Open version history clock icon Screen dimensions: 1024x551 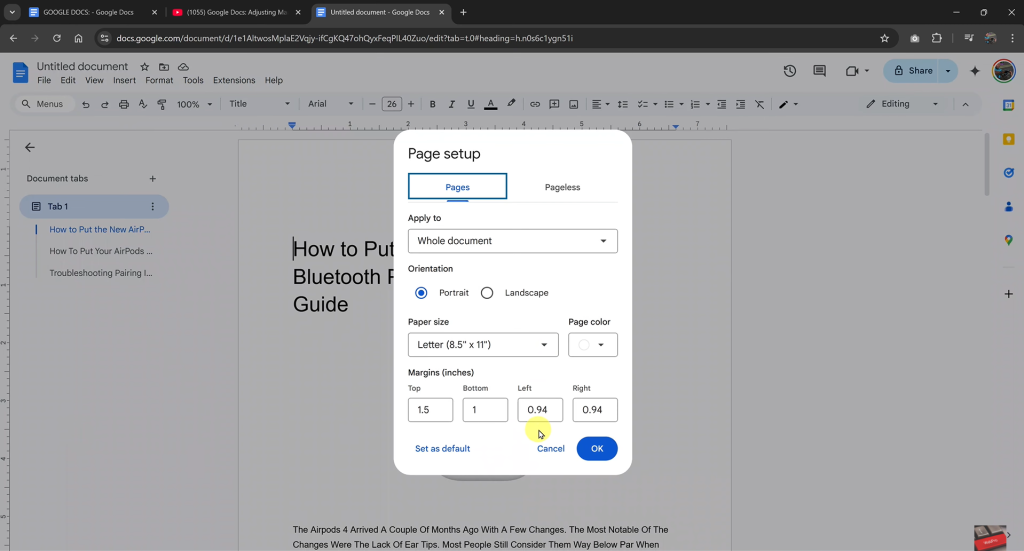(x=790, y=71)
